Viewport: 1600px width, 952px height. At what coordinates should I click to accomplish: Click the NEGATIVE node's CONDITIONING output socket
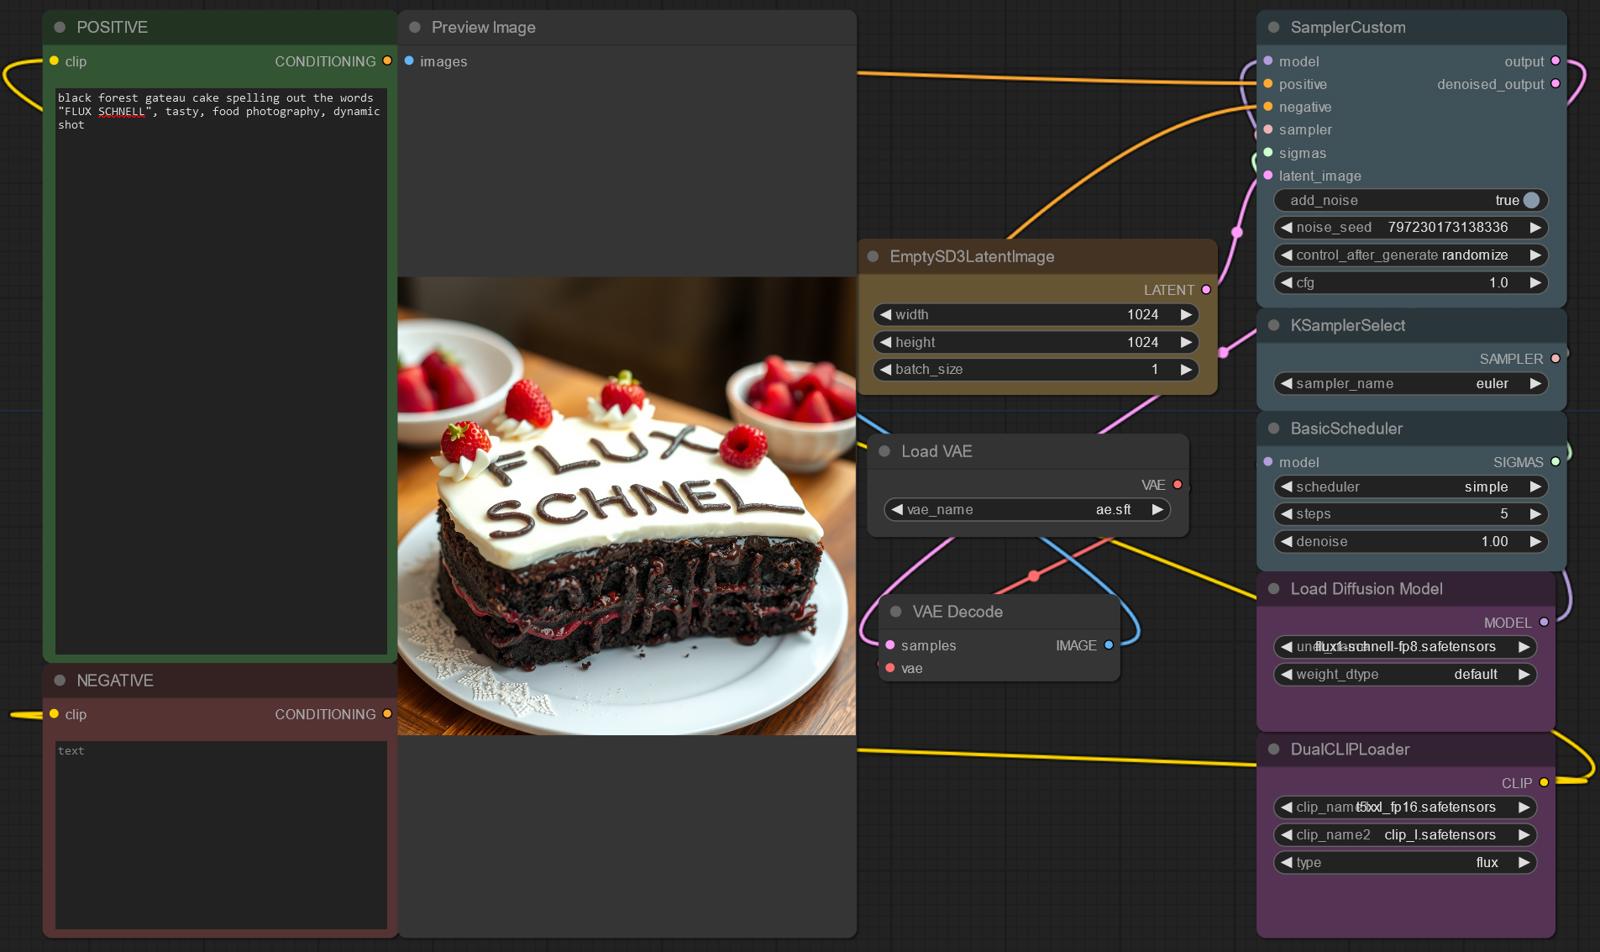[x=387, y=714]
